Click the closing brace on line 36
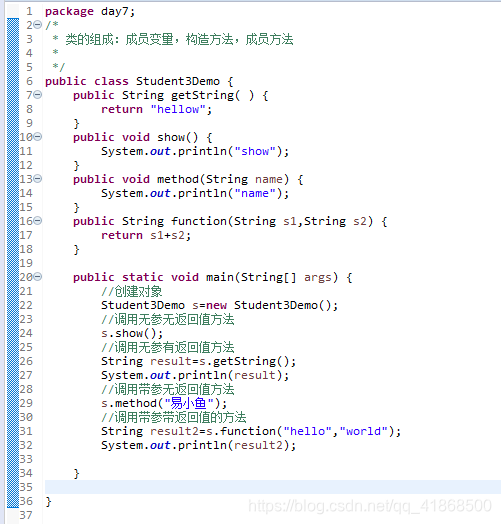Viewport: 501px width, 524px height. (48, 502)
